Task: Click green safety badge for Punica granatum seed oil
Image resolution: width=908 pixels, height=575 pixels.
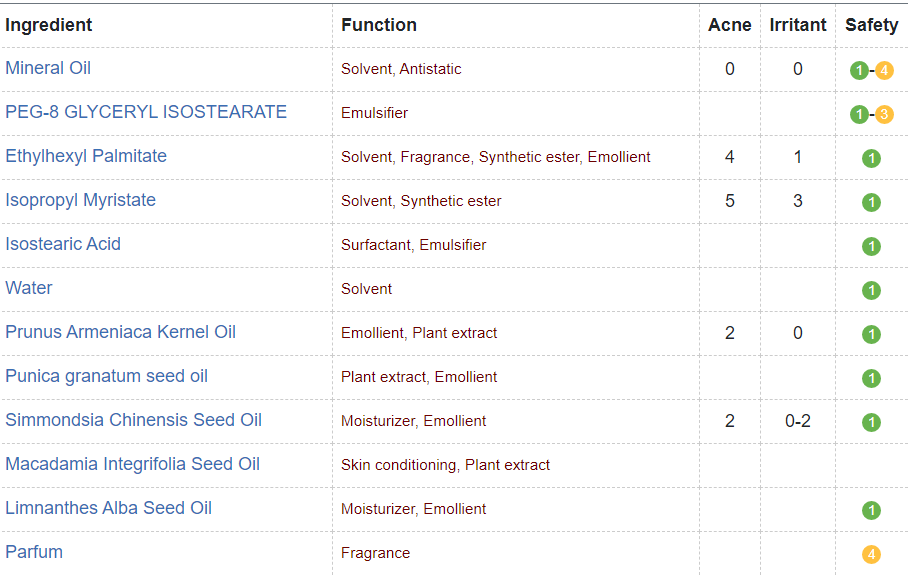Action: click(871, 378)
